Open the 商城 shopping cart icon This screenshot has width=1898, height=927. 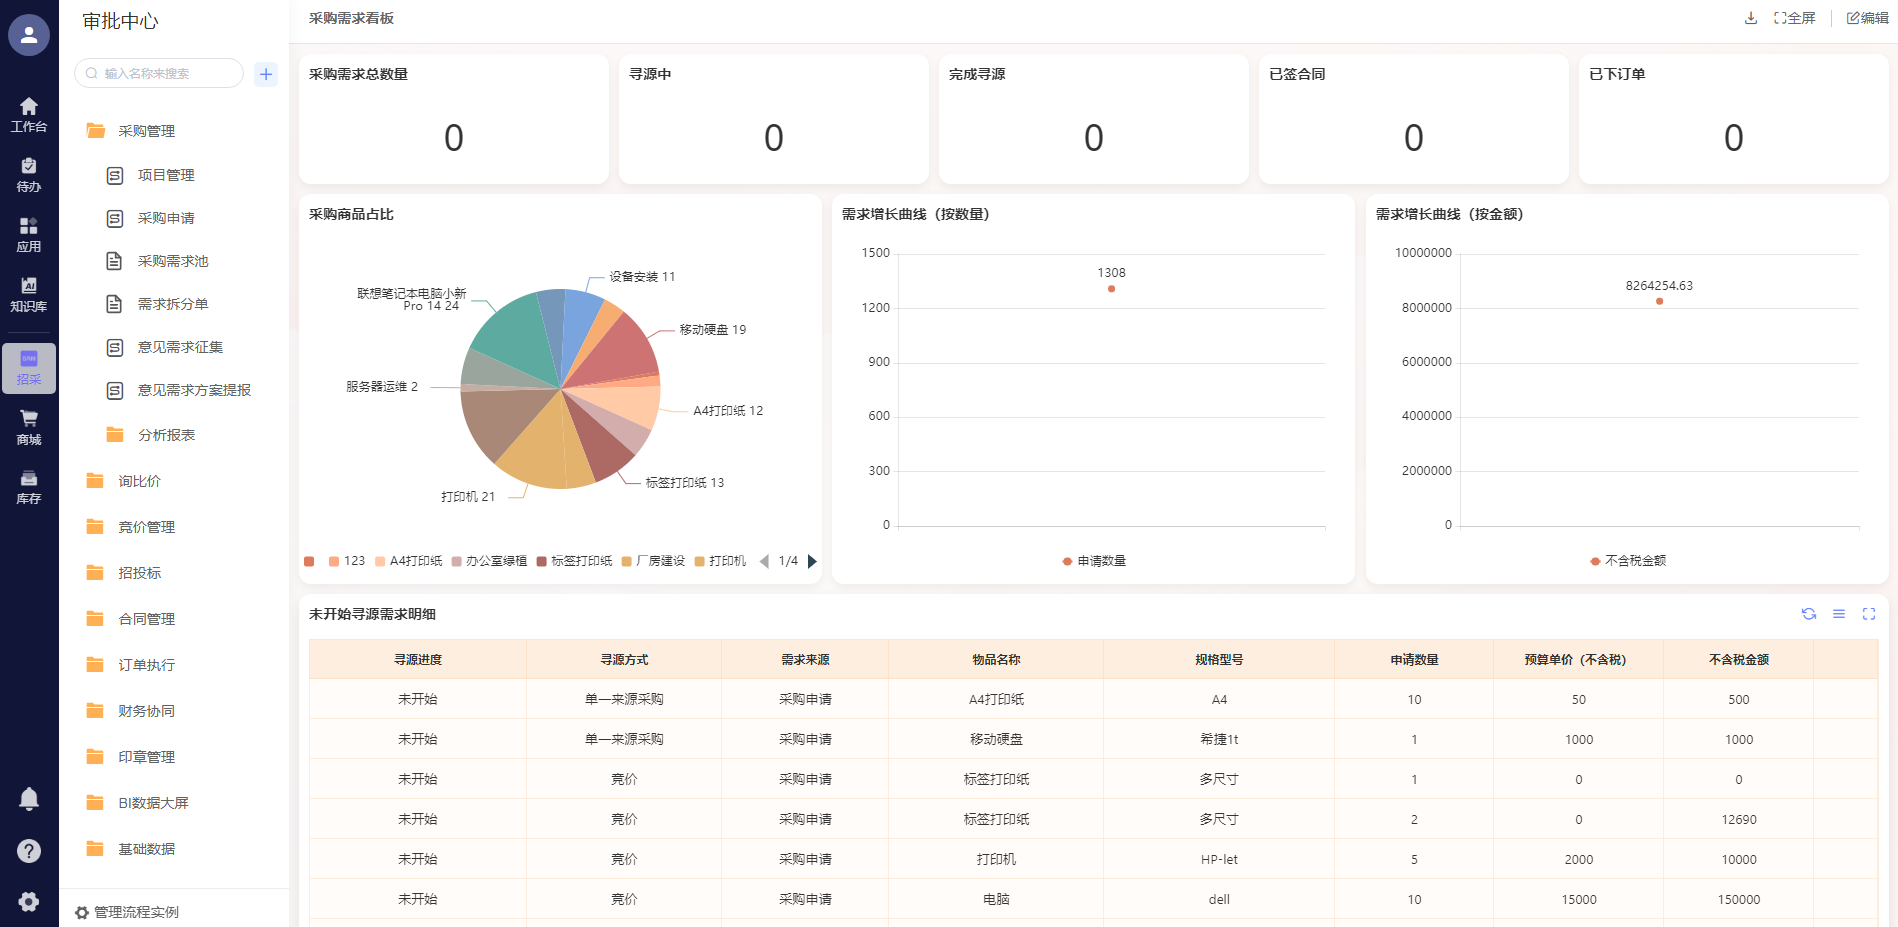(x=29, y=427)
